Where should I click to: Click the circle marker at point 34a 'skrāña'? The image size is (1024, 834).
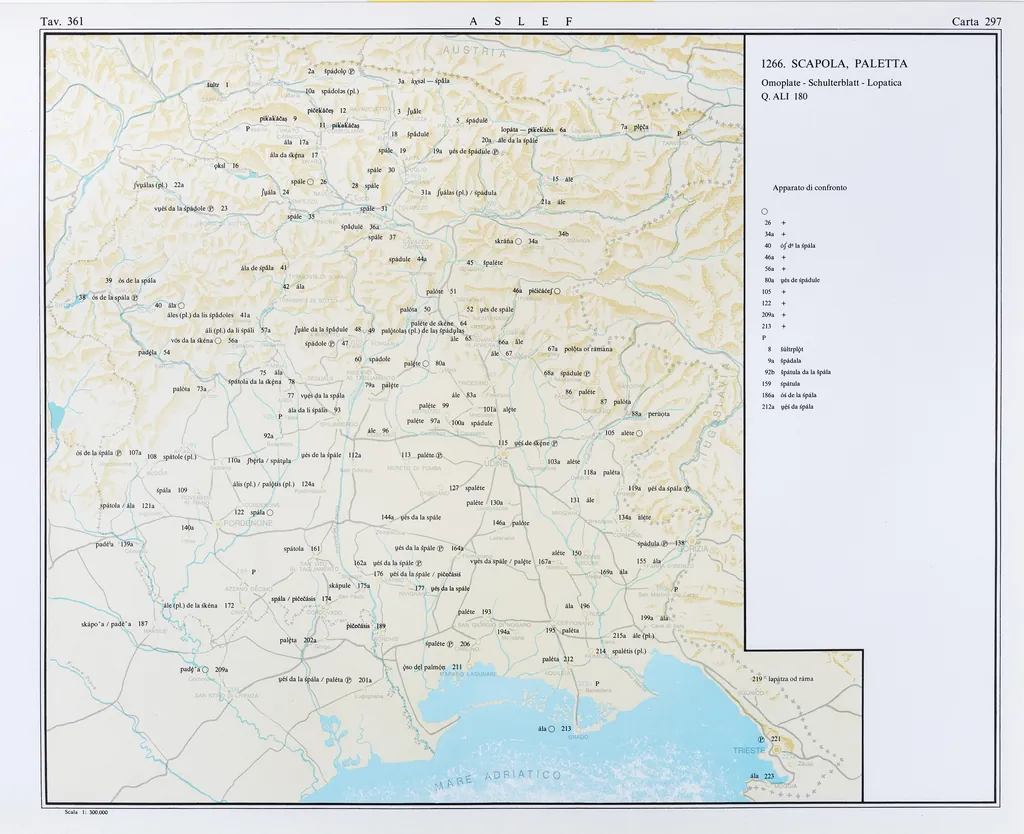[x=518, y=241]
